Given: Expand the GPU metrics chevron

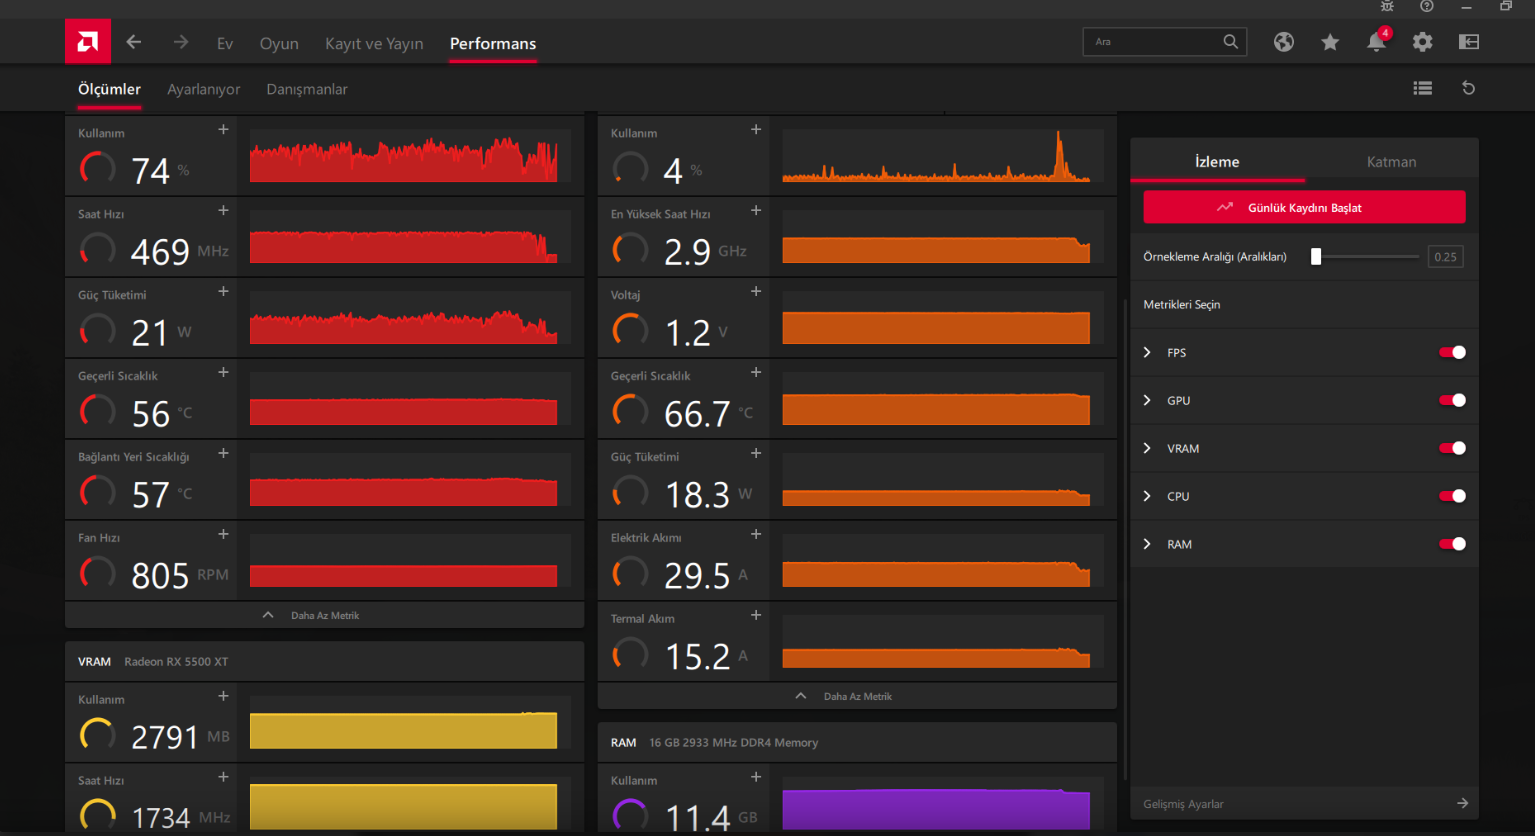Looking at the screenshot, I should tap(1147, 400).
